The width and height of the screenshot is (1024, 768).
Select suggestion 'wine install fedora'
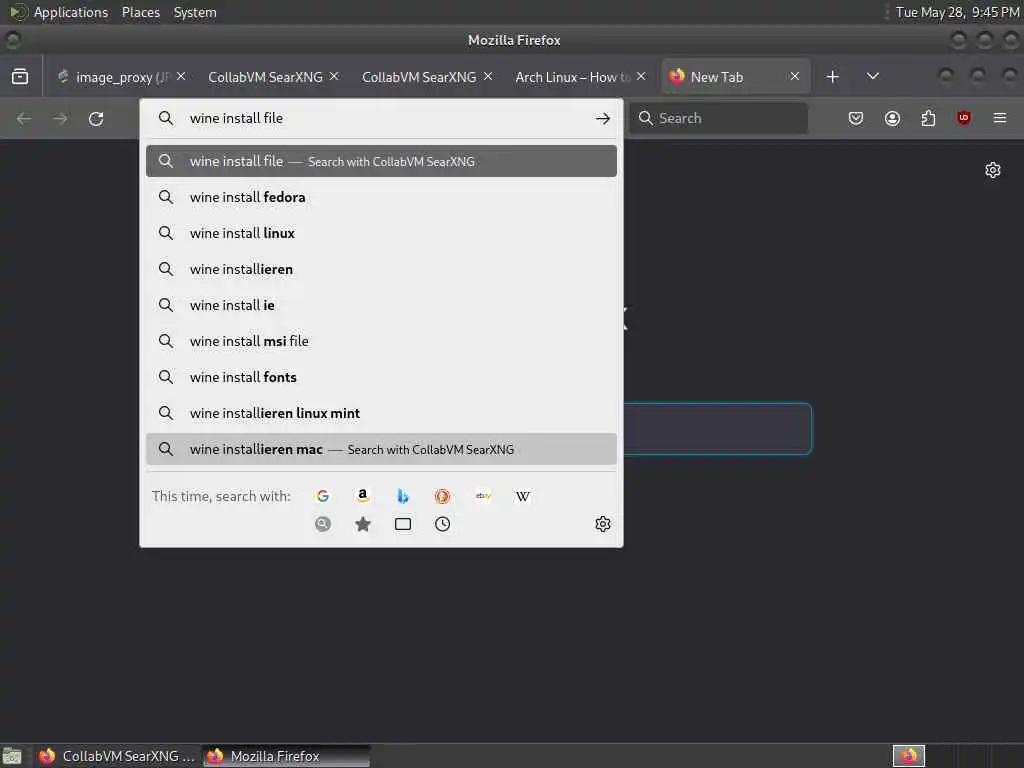tap(381, 197)
